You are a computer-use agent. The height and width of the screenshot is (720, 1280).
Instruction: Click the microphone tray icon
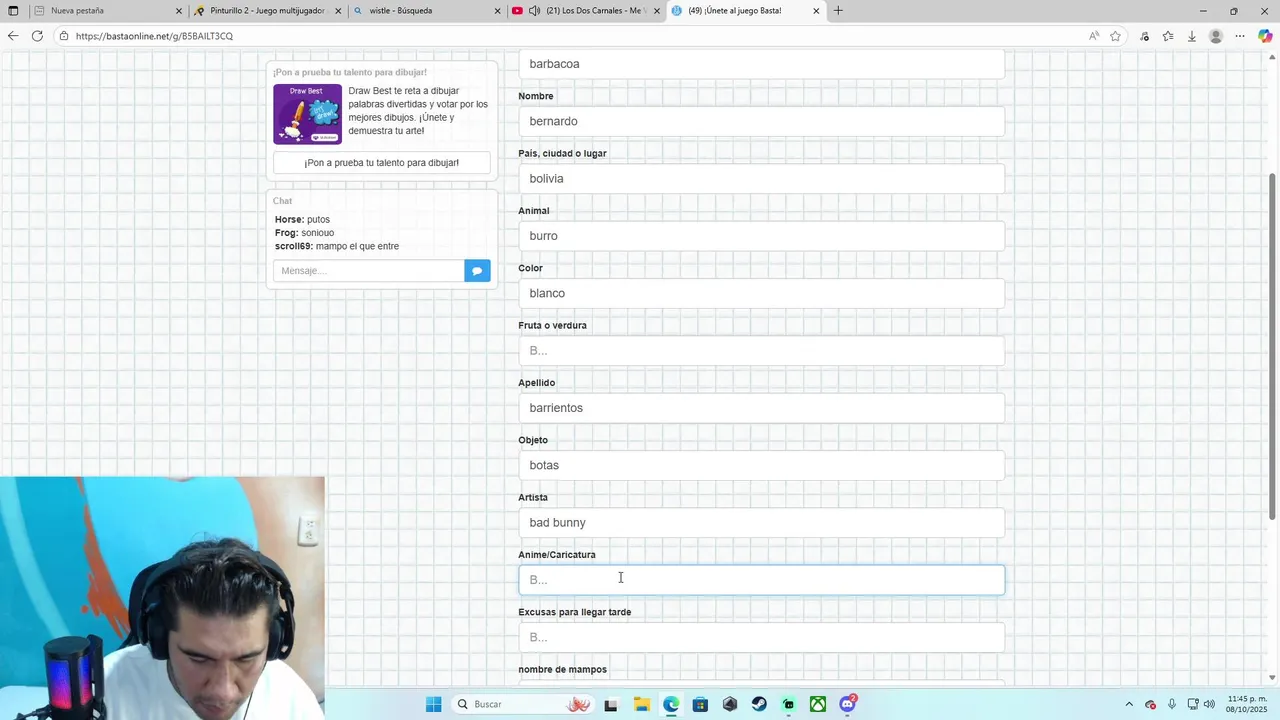[1172, 704]
